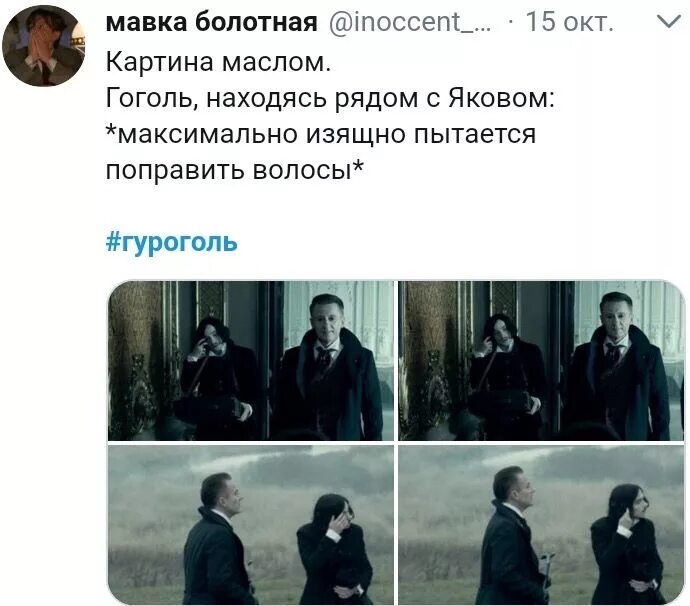Click man touching hair in bottom-left photo
Image resolution: width=690 pixels, height=606 pixels.
coord(334,550)
